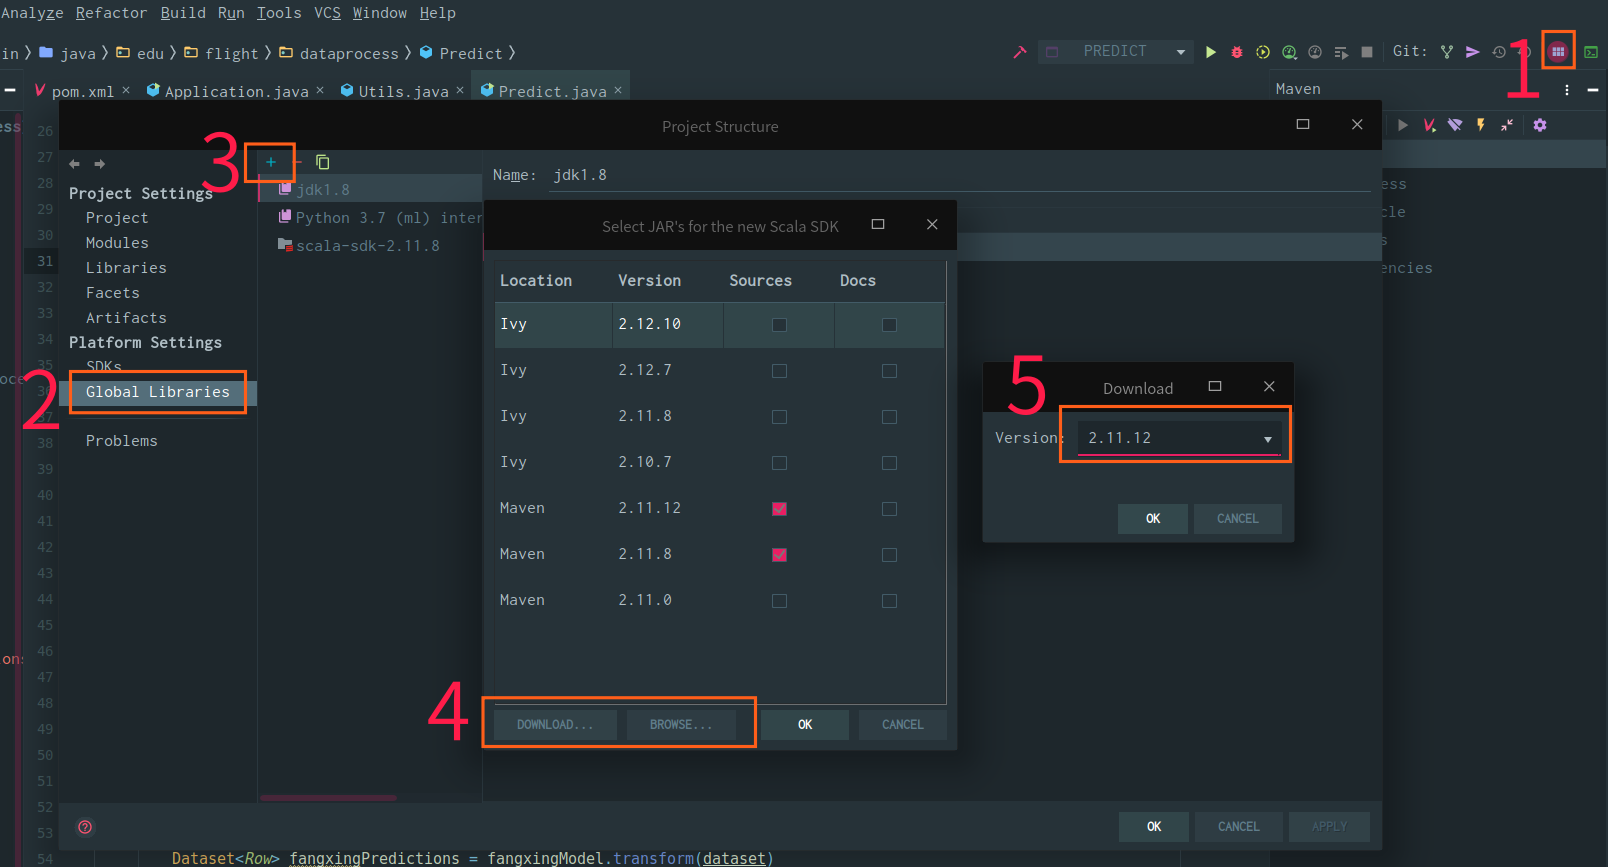Execute Maven goal icon
This screenshot has height=867, width=1608.
click(1430, 125)
